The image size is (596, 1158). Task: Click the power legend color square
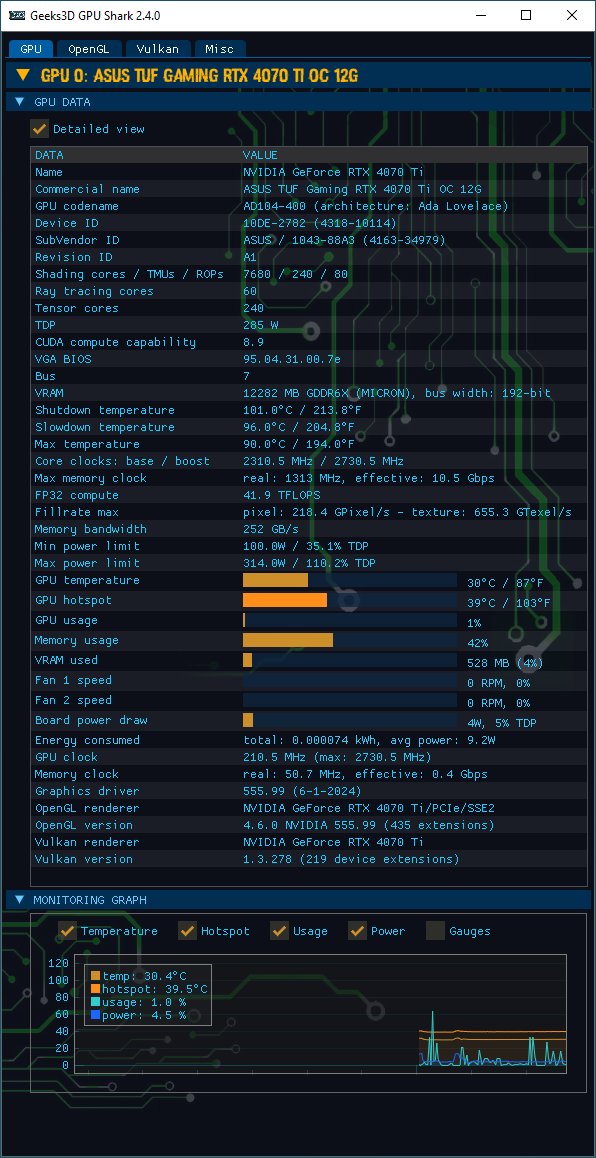pyautogui.click(x=95, y=1015)
